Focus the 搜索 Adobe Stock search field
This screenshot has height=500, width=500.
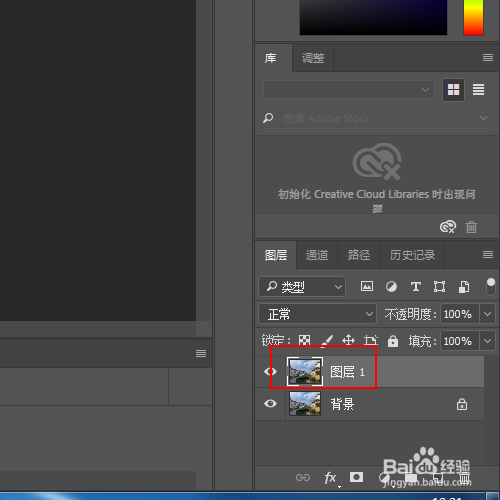pos(377,118)
